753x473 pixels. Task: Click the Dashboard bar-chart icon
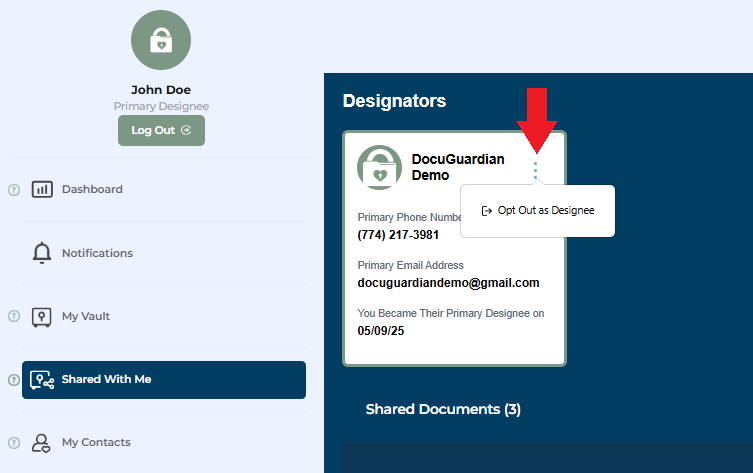point(42,189)
